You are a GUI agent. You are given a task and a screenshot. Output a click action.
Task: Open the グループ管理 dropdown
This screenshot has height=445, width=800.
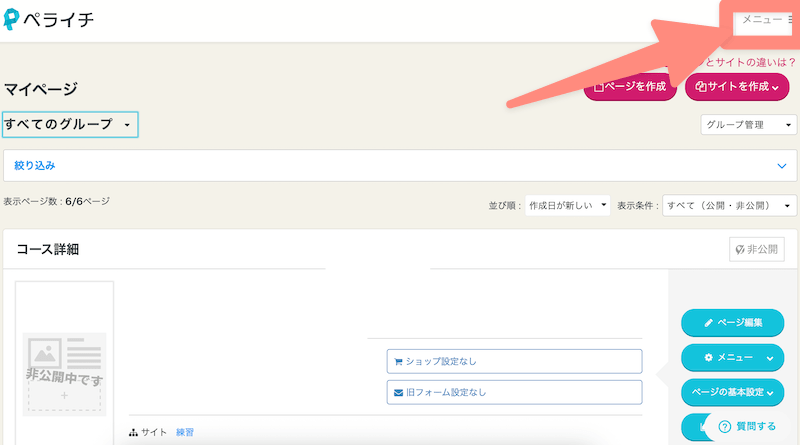tap(748, 125)
